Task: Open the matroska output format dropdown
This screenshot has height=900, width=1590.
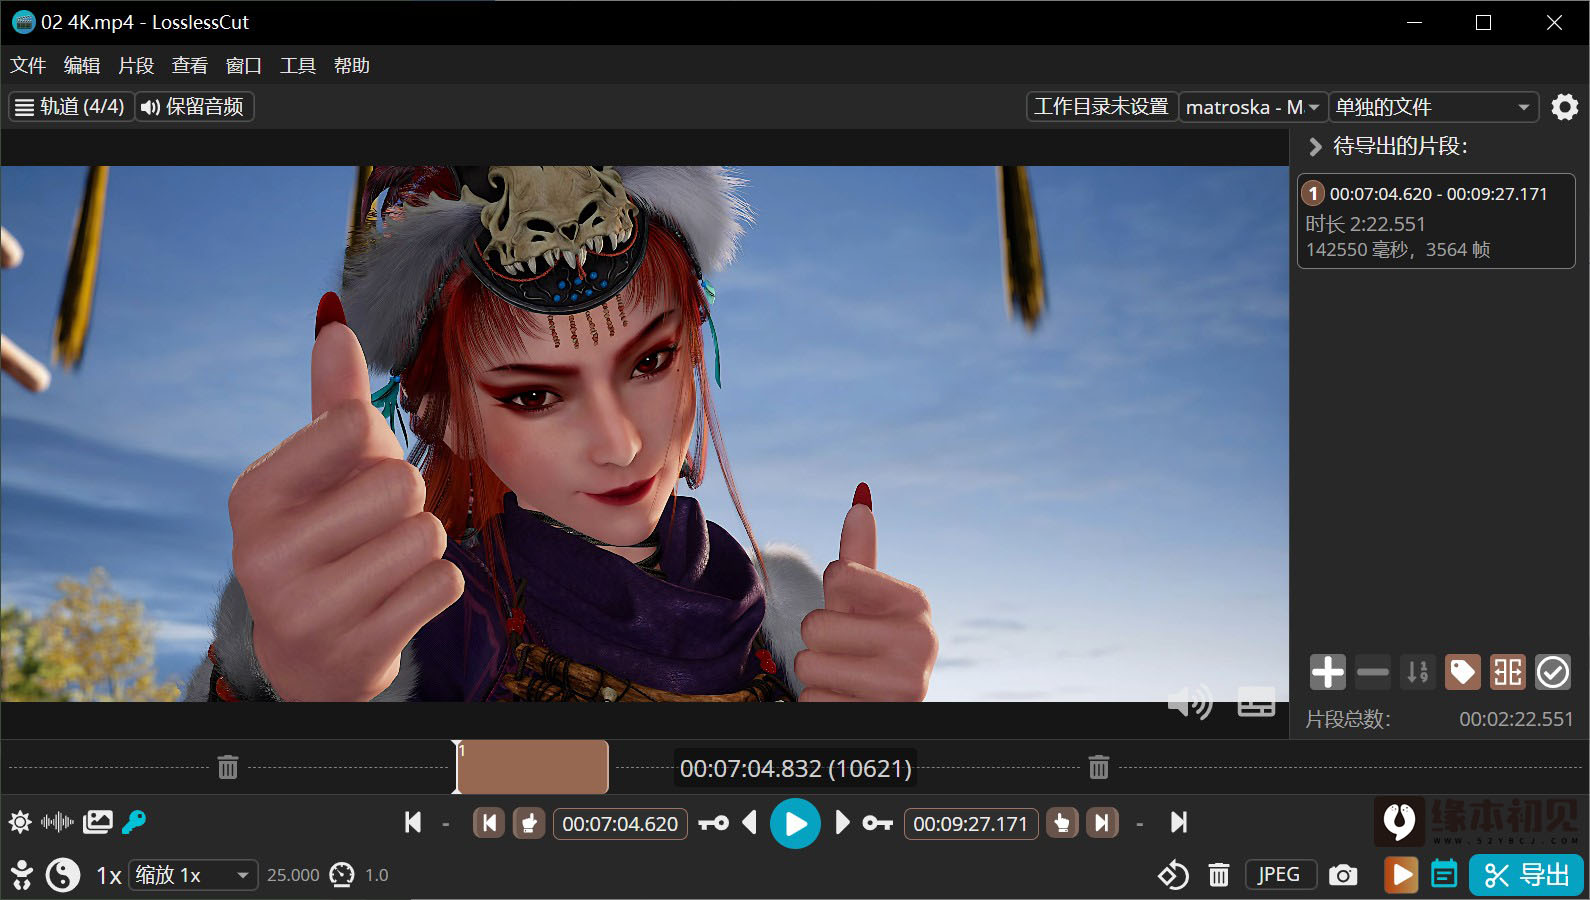Action: point(1253,106)
